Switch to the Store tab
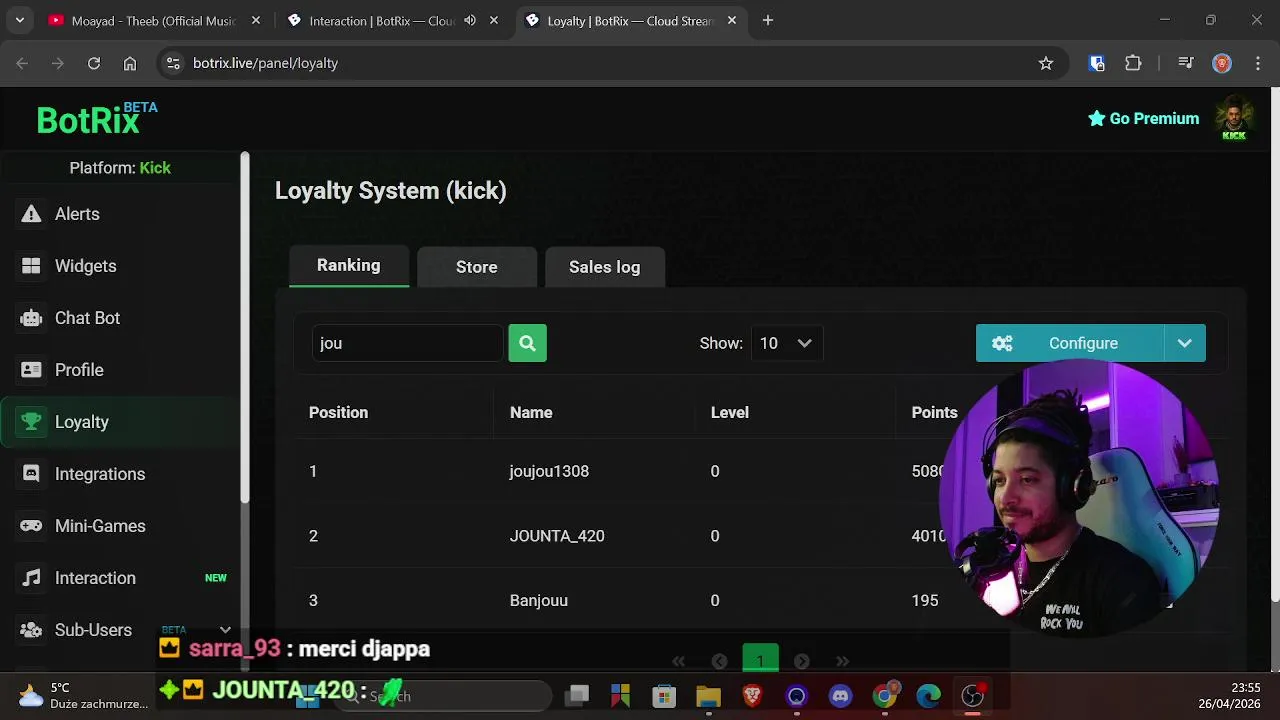Viewport: 1280px width, 720px height. click(477, 267)
